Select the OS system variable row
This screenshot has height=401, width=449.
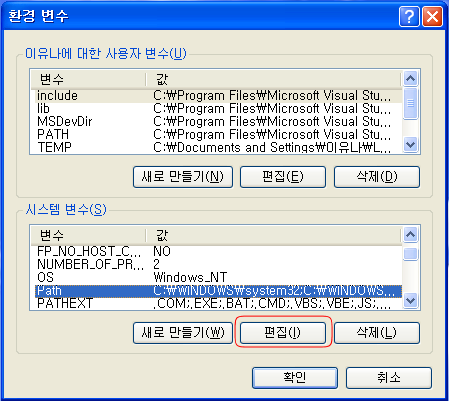217,278
